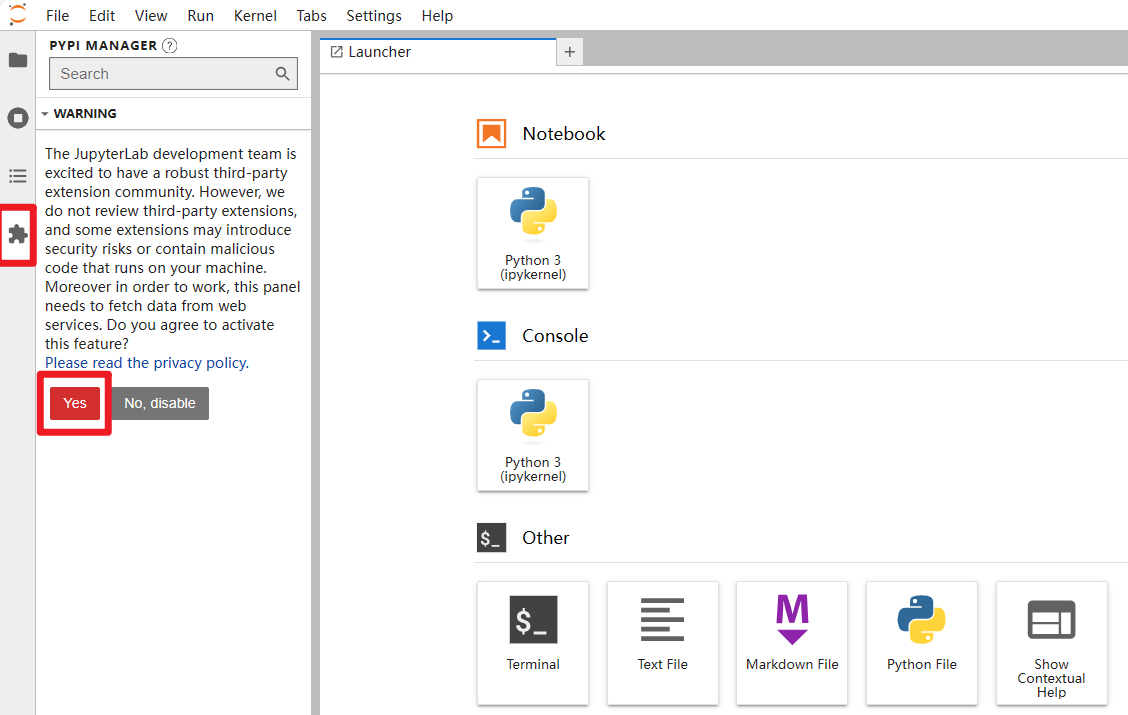
Task: Add a new launcher tab with plus
Action: (x=570, y=52)
